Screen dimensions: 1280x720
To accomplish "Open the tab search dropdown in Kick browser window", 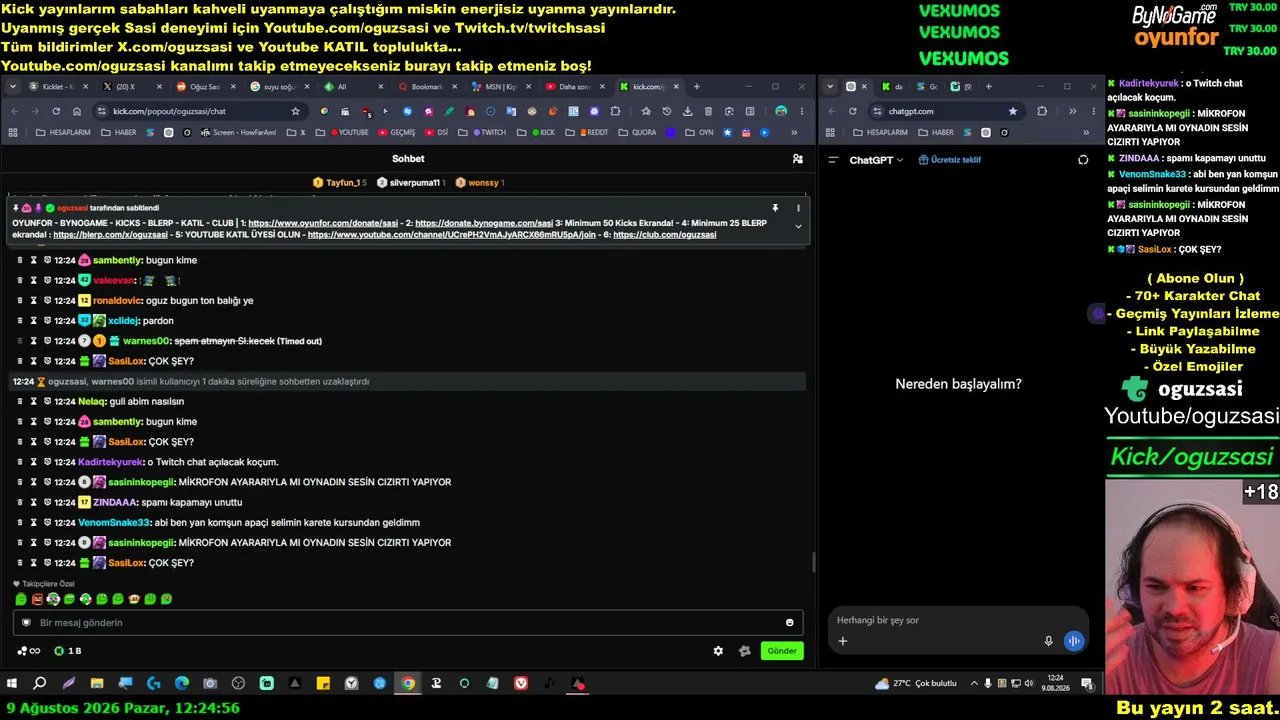I will pos(13,87).
